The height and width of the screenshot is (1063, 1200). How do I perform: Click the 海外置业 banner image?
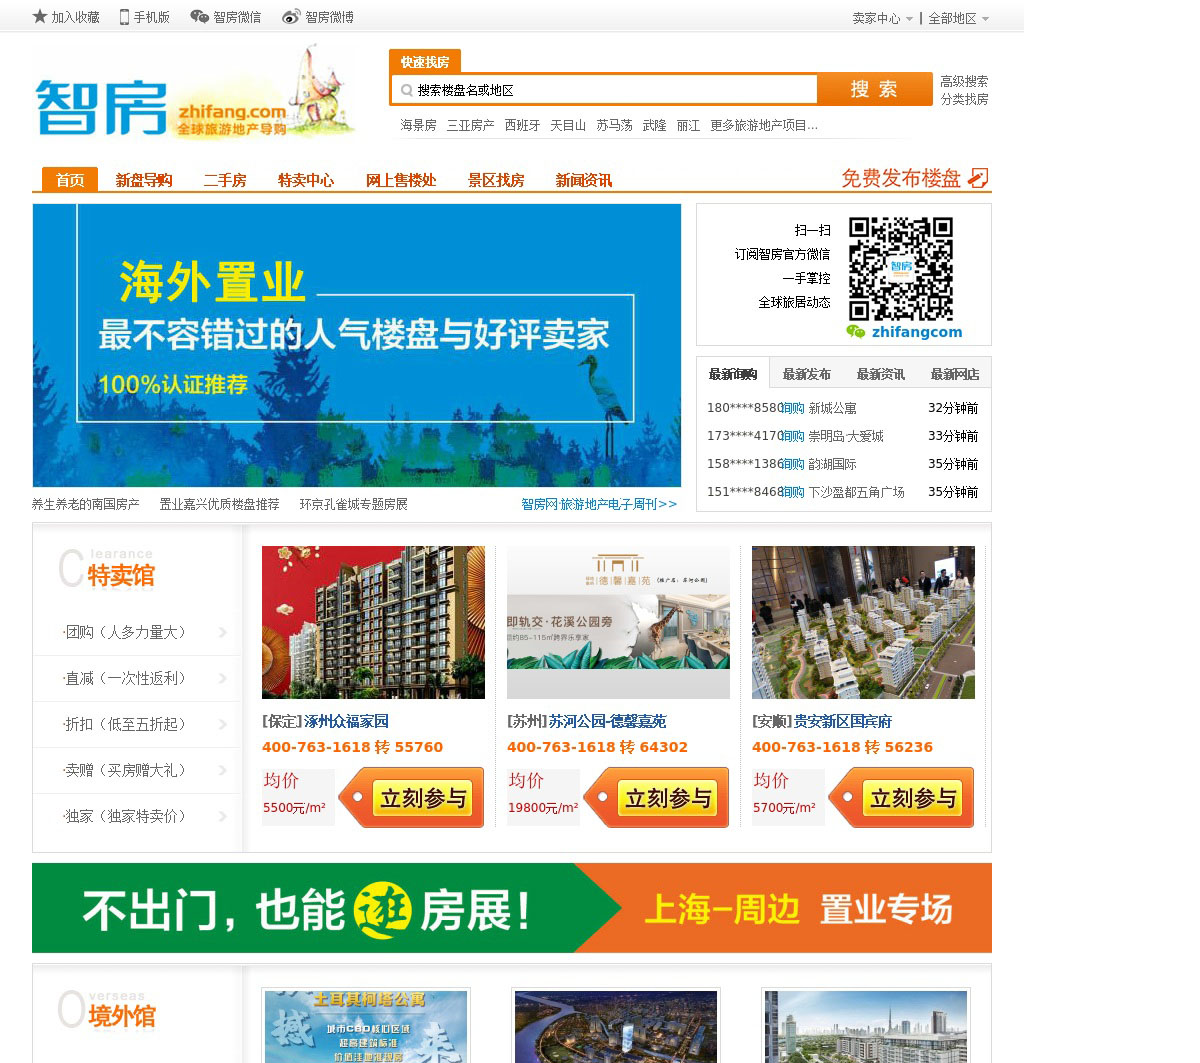(x=357, y=345)
